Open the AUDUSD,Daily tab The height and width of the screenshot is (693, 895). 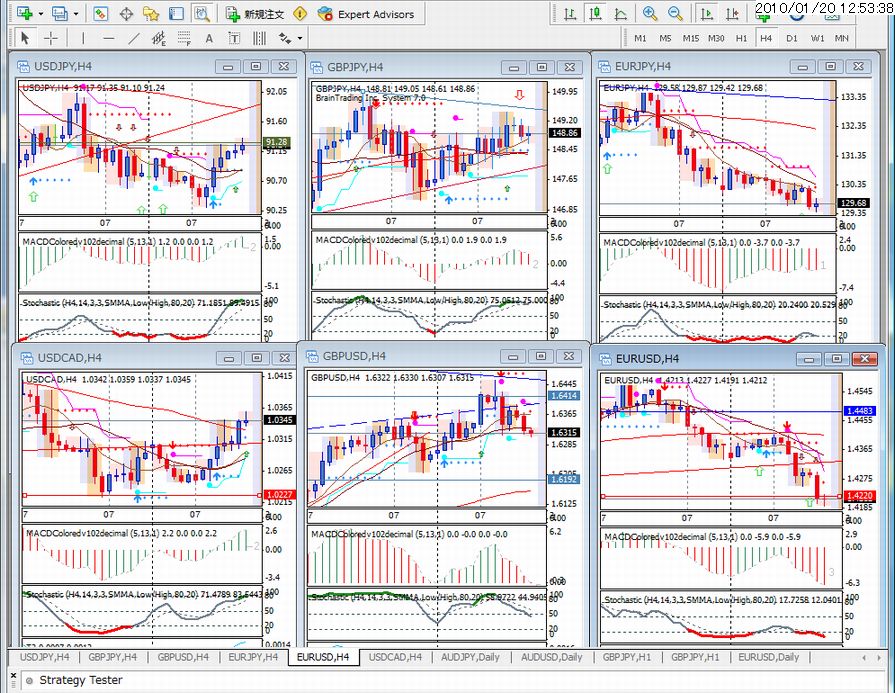(551, 657)
